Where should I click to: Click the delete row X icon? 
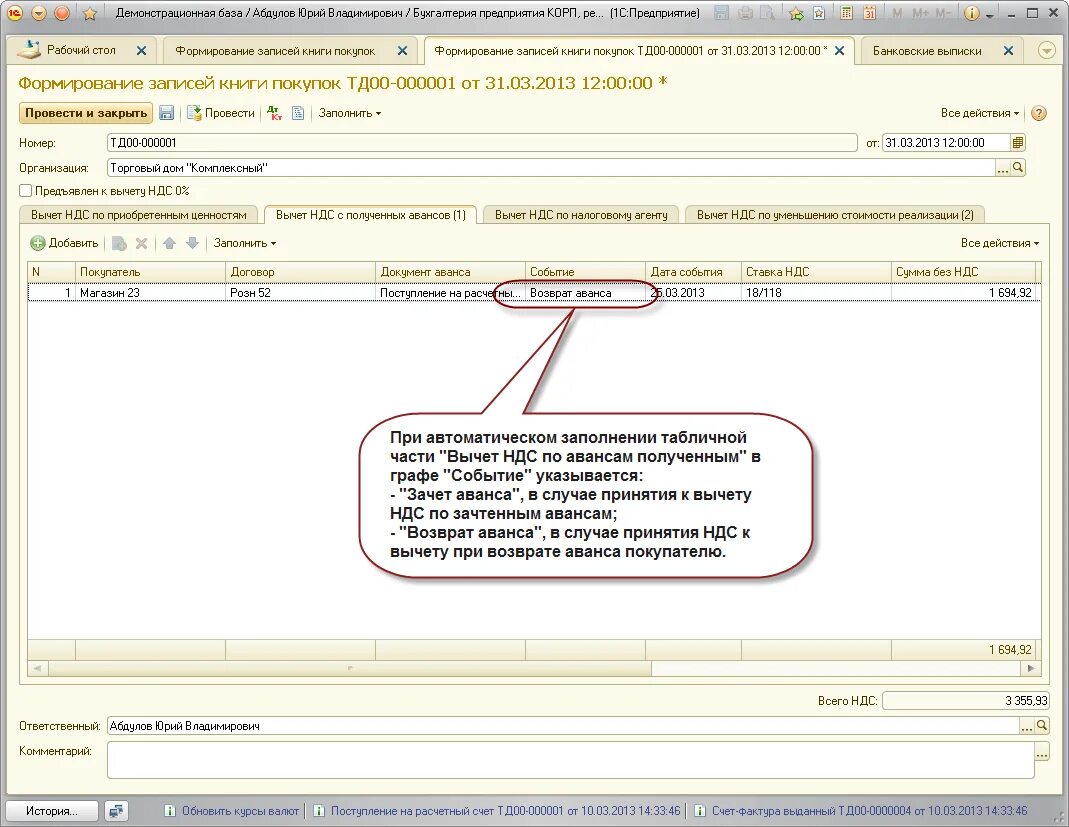[141, 243]
